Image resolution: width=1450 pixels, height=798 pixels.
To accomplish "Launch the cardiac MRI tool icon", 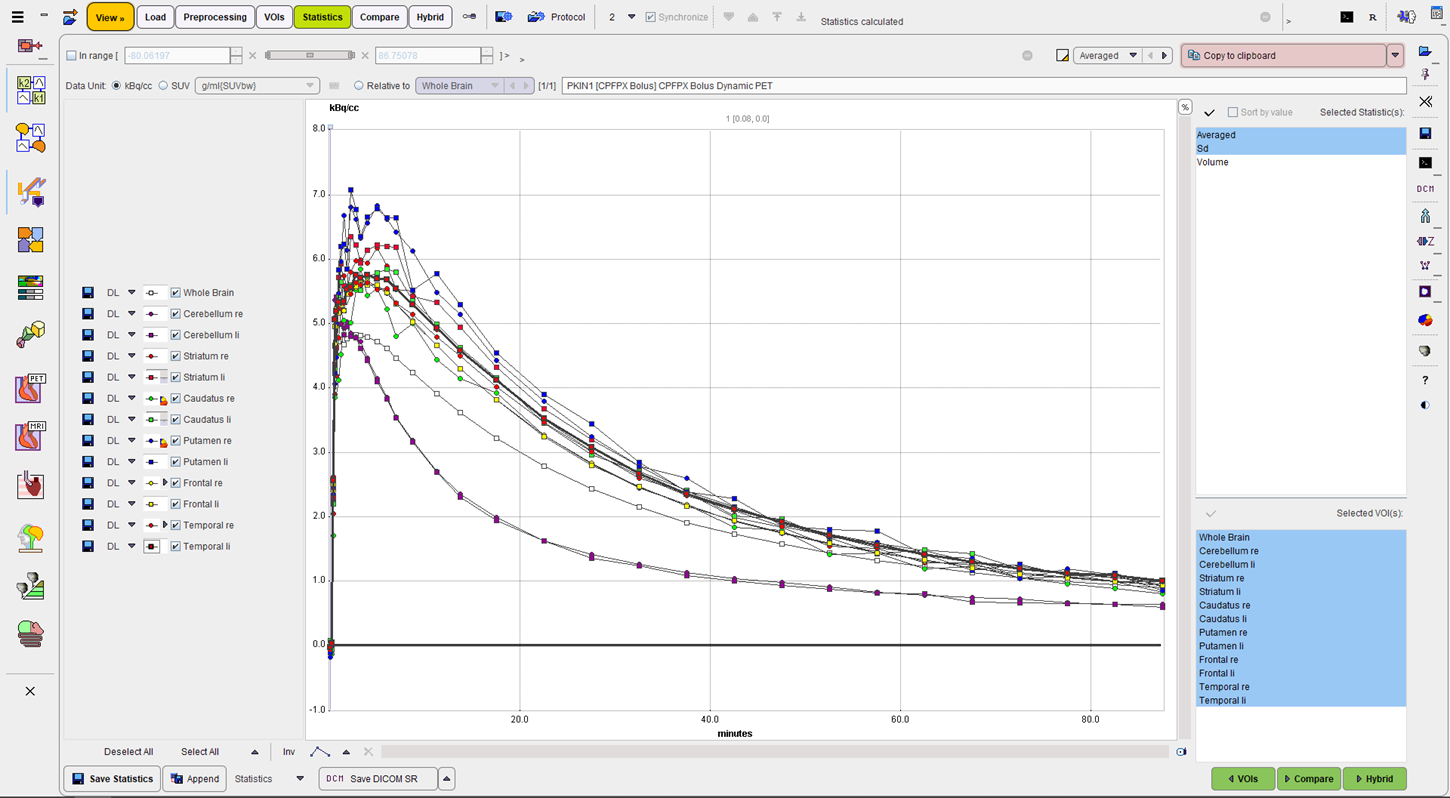I will click(x=31, y=437).
